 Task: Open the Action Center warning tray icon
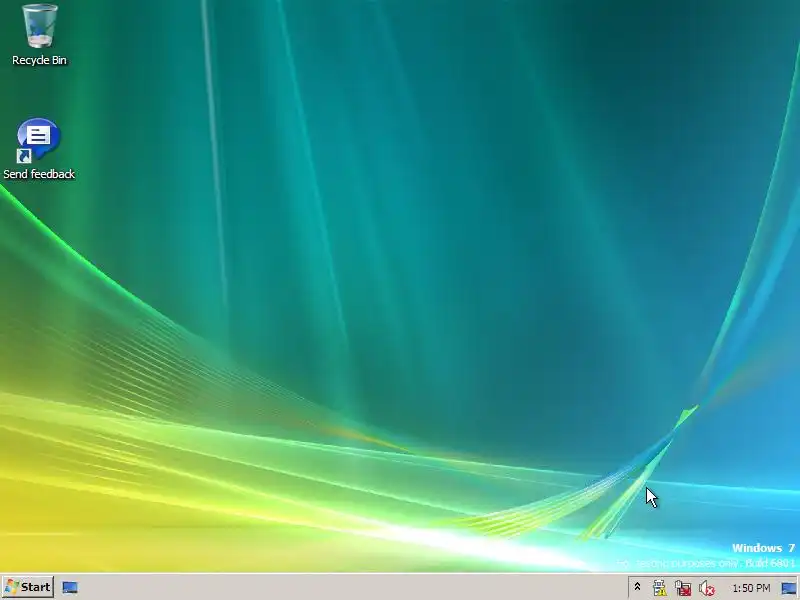click(659, 588)
